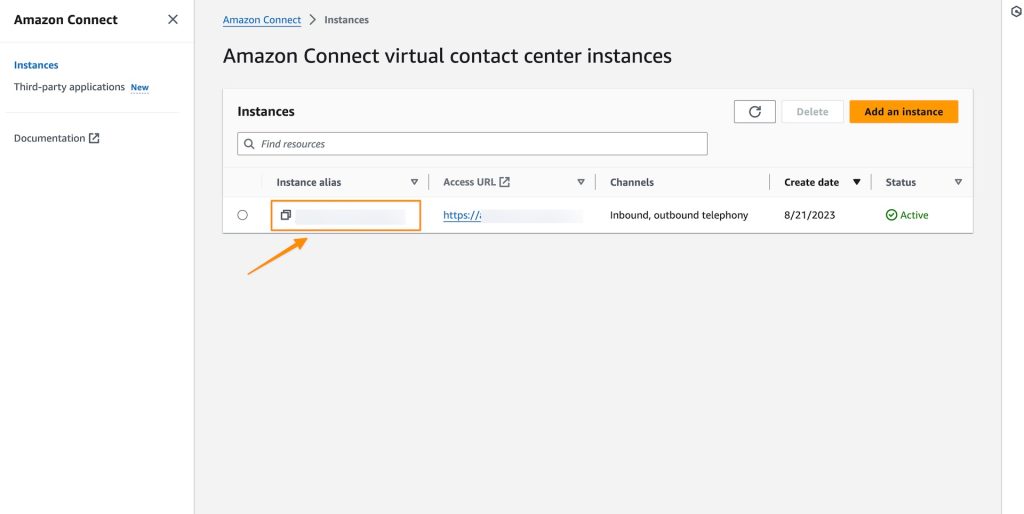Follow the Amazon Connect breadcrumb link
1024x514 pixels.
pyautogui.click(x=261, y=20)
